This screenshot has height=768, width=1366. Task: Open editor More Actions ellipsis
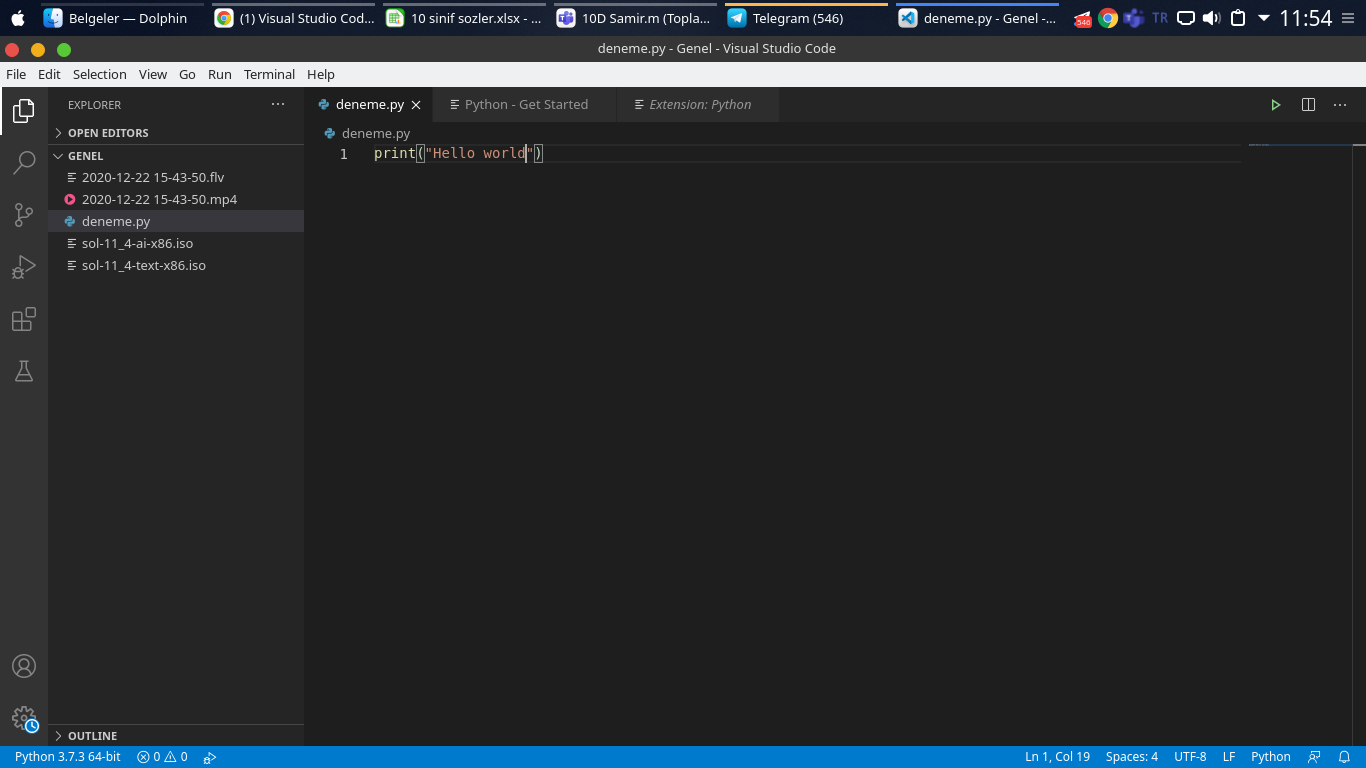[1340, 105]
